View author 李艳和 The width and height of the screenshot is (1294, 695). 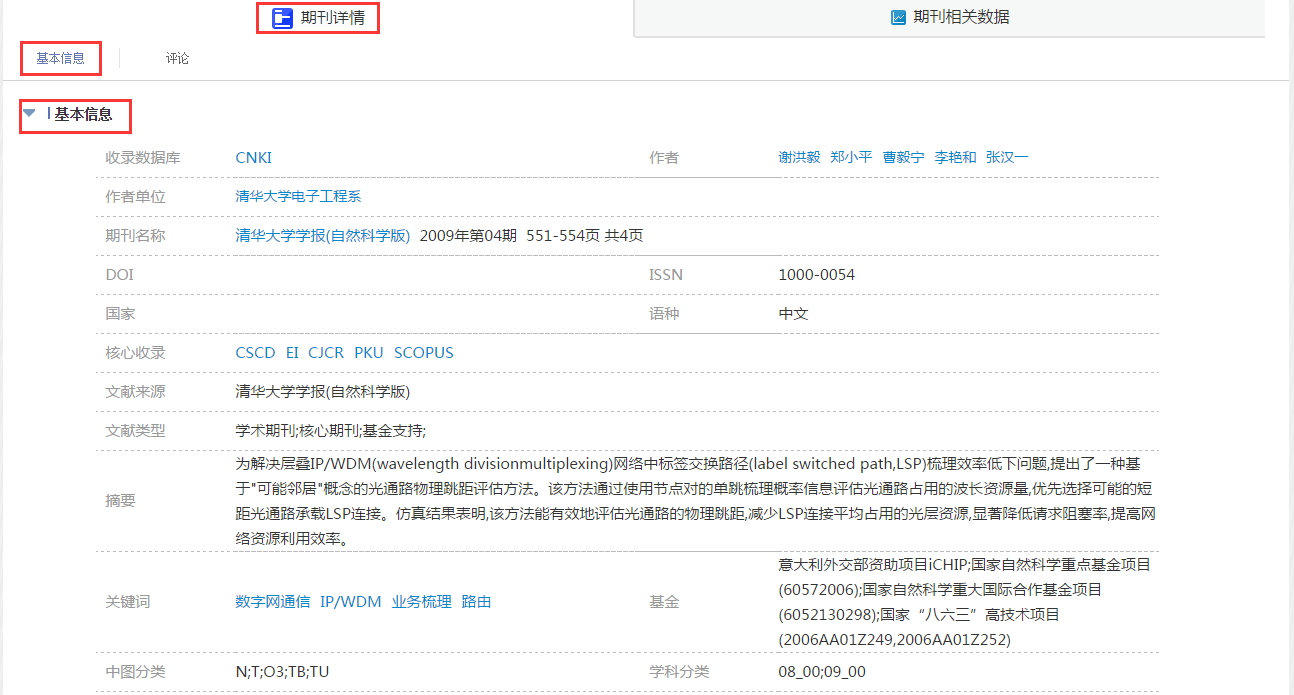click(955, 158)
